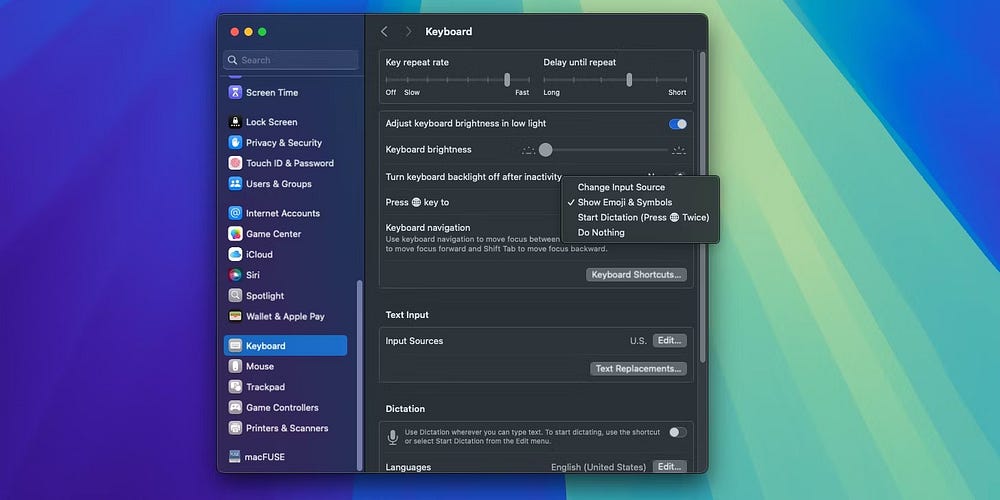Click the iCloud cloud icon
Screen dimensions: 1000x500
click(x=235, y=254)
